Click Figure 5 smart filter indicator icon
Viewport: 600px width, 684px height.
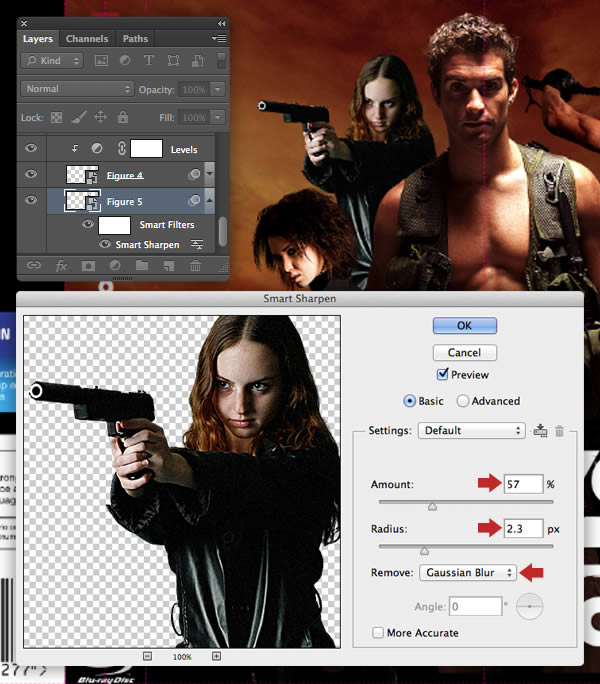pos(194,200)
